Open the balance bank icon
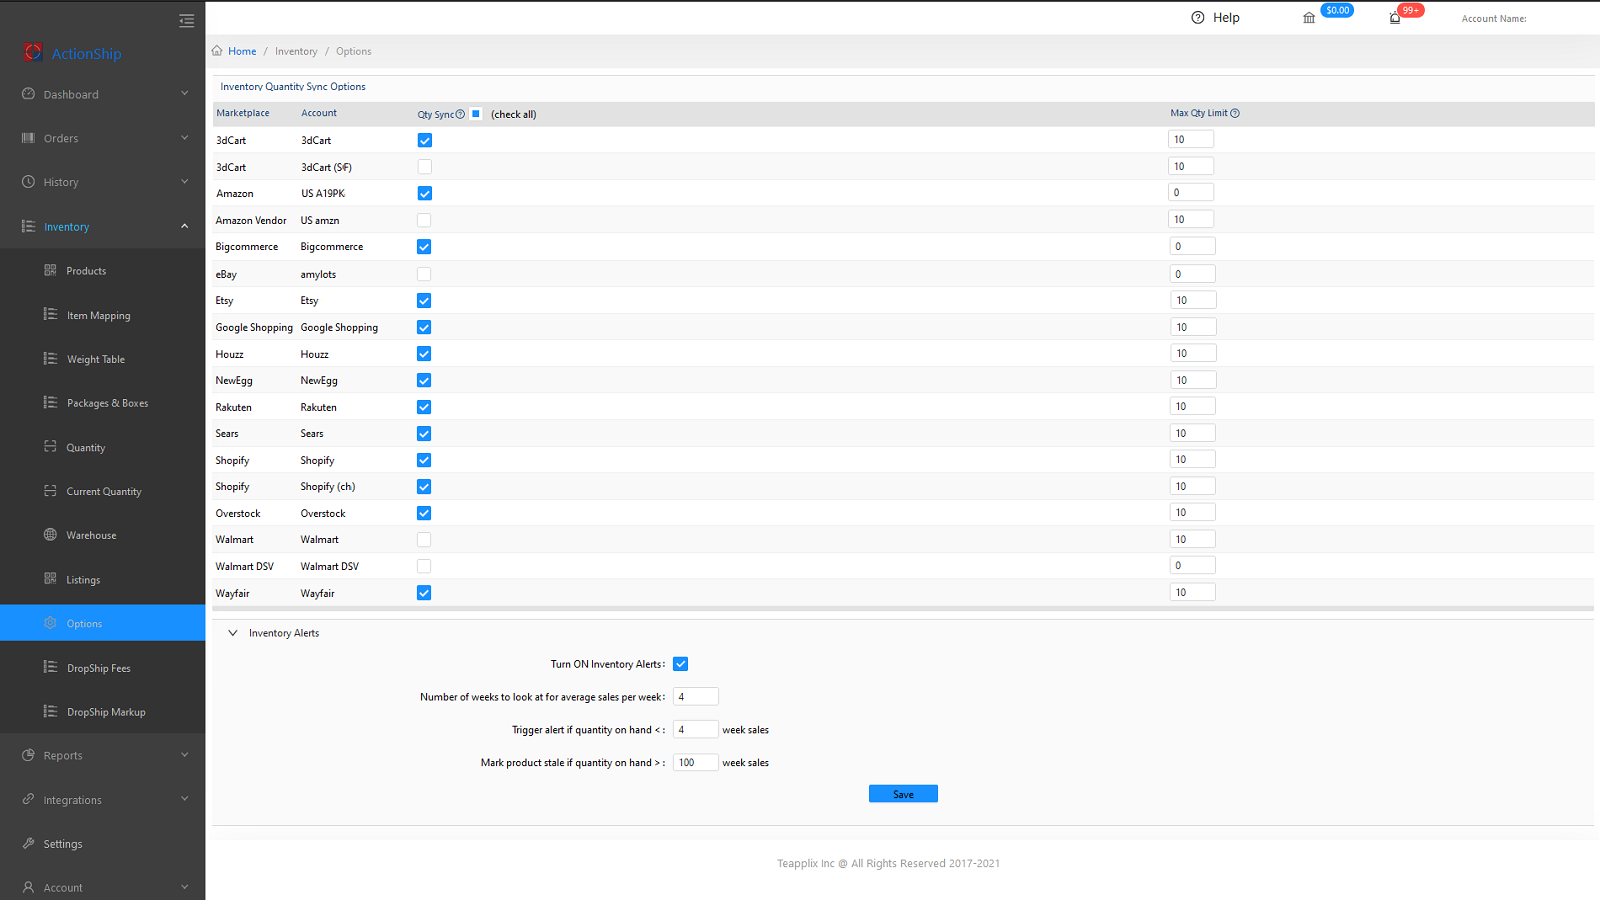The height and width of the screenshot is (900, 1600). (x=1309, y=18)
